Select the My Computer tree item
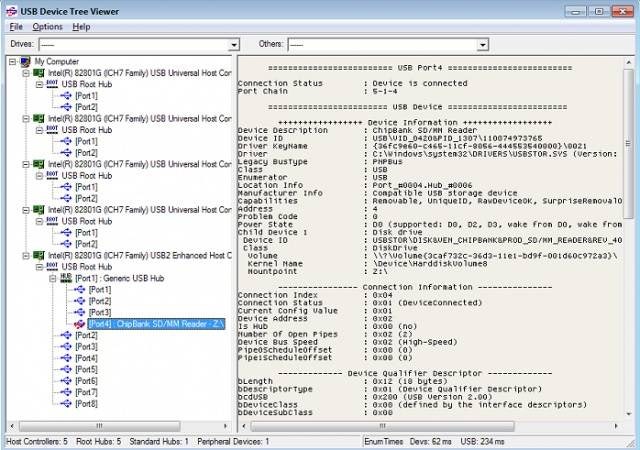This screenshot has width=640, height=450. 57,62
